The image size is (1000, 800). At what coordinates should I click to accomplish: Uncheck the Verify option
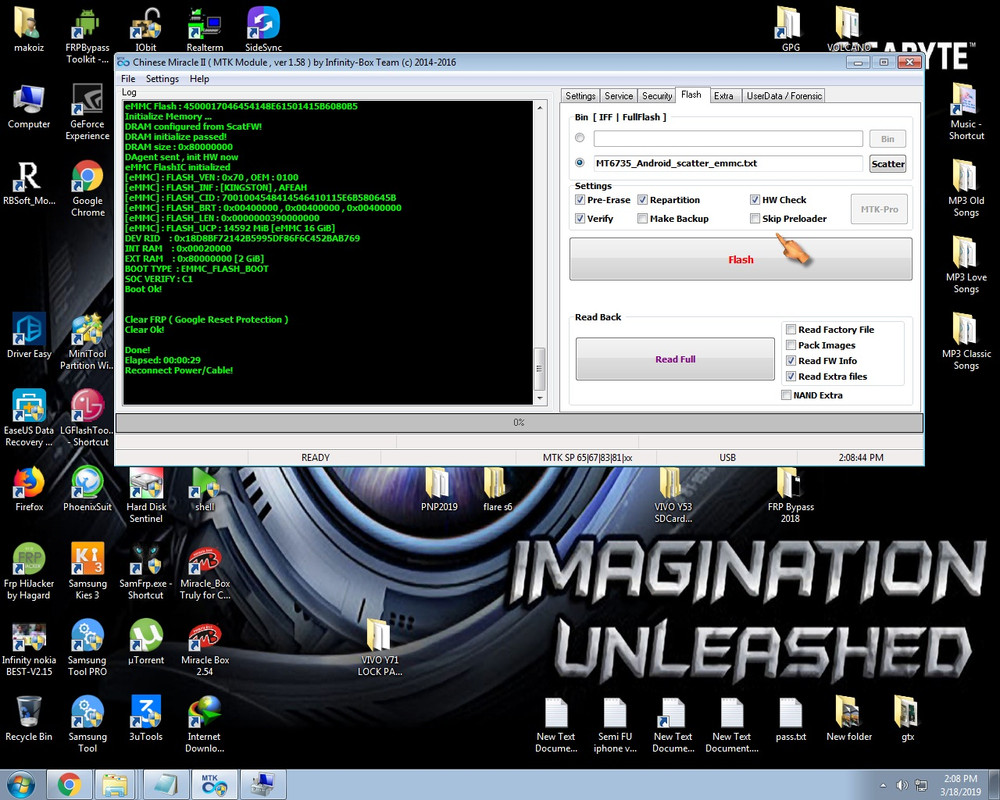pos(580,218)
